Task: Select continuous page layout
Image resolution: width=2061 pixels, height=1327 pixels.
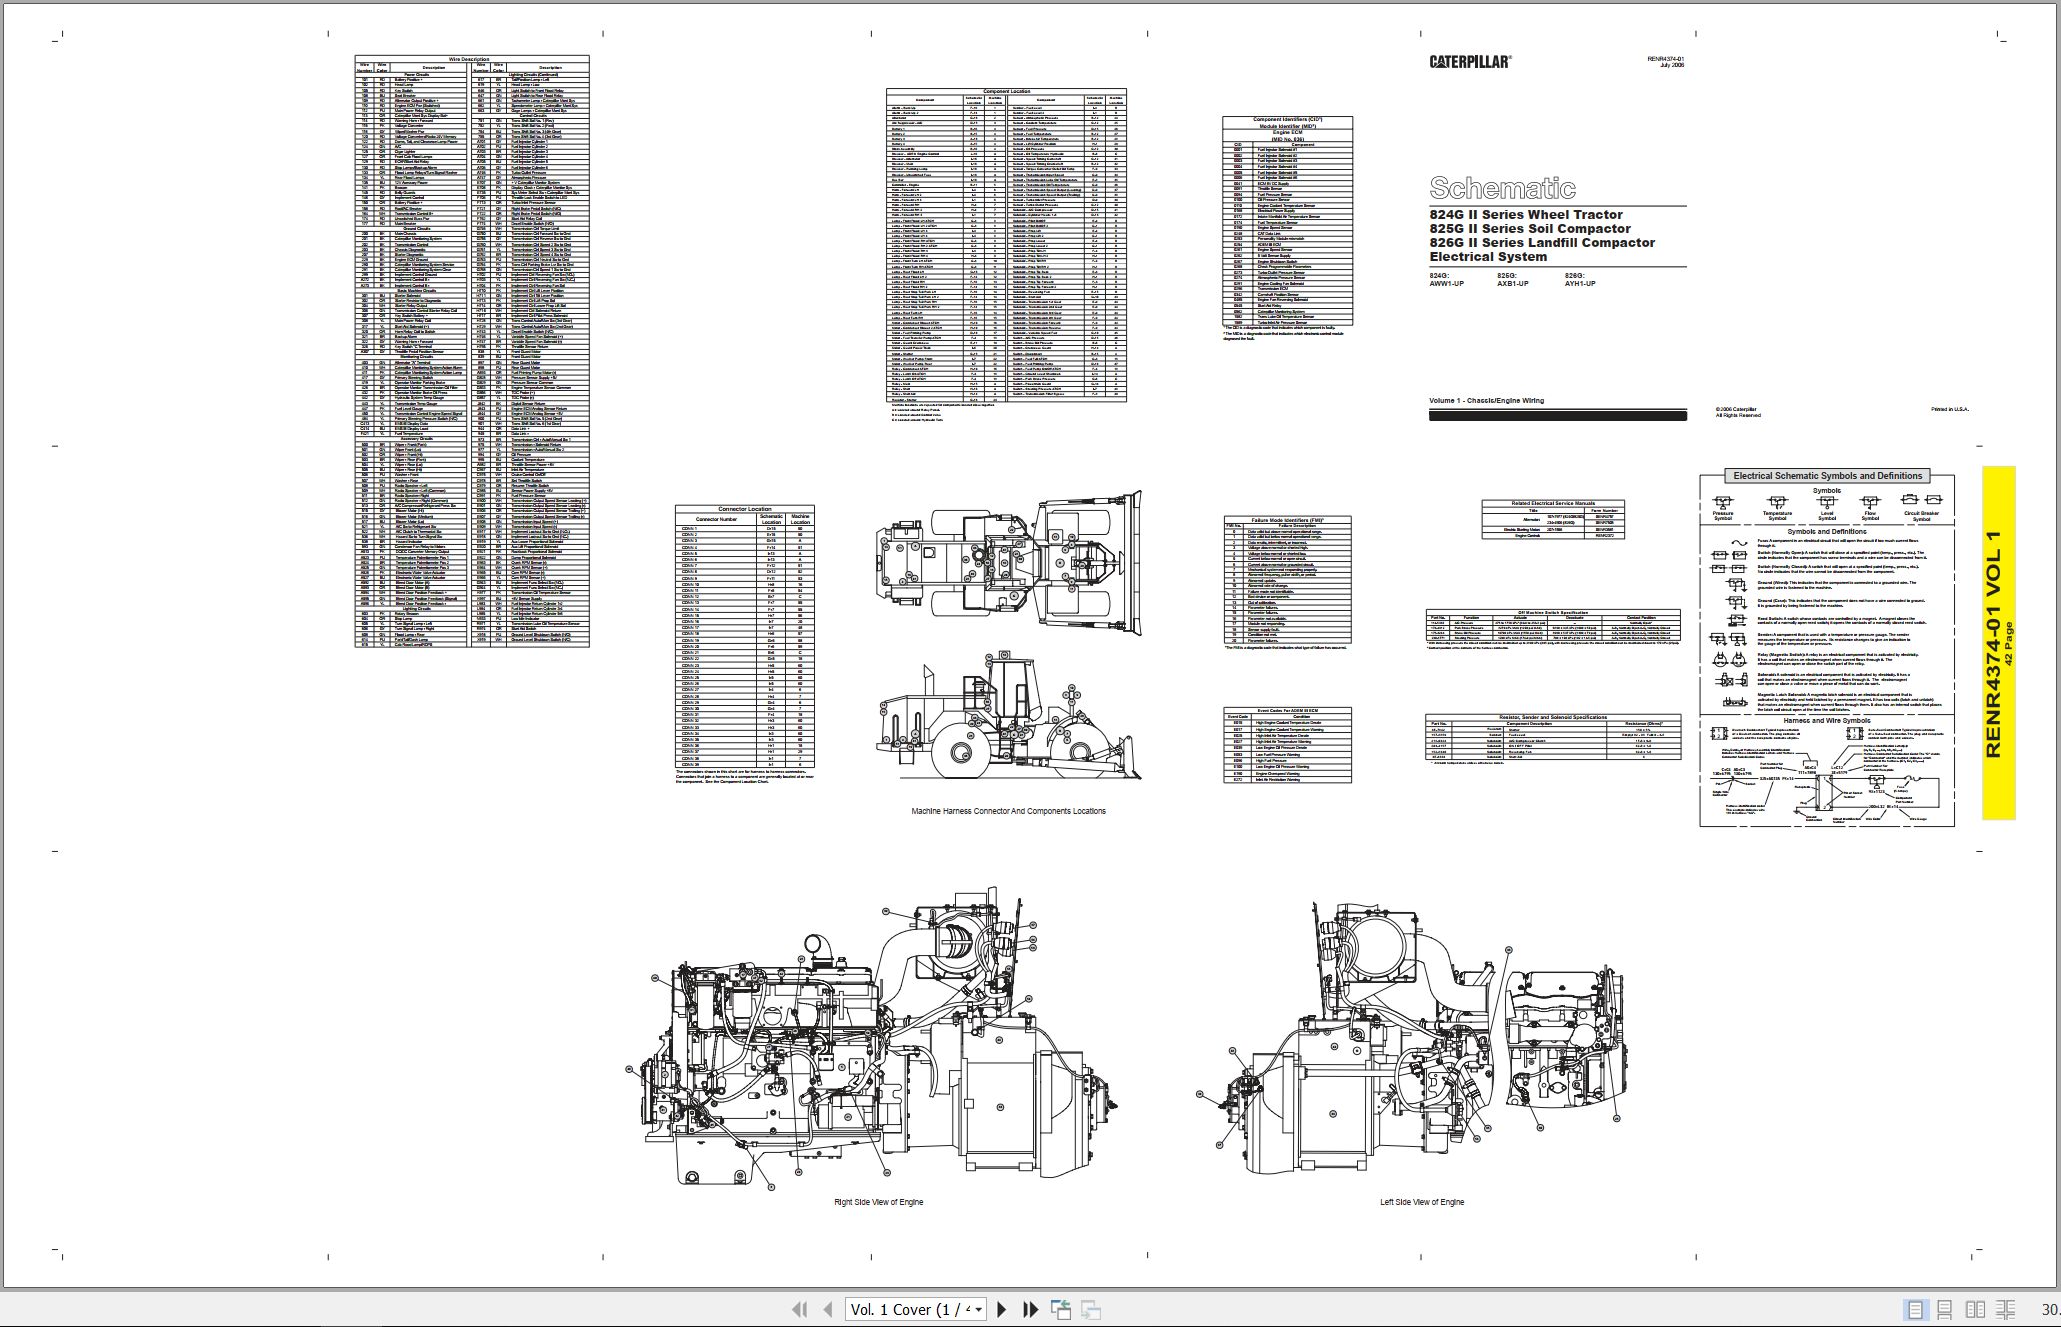Action: coord(1945,1309)
